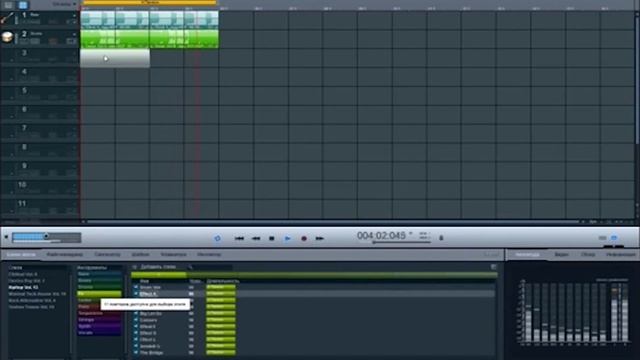Click the small settings icon right of timecode
This screenshot has height=360, width=640.
tap(424, 236)
